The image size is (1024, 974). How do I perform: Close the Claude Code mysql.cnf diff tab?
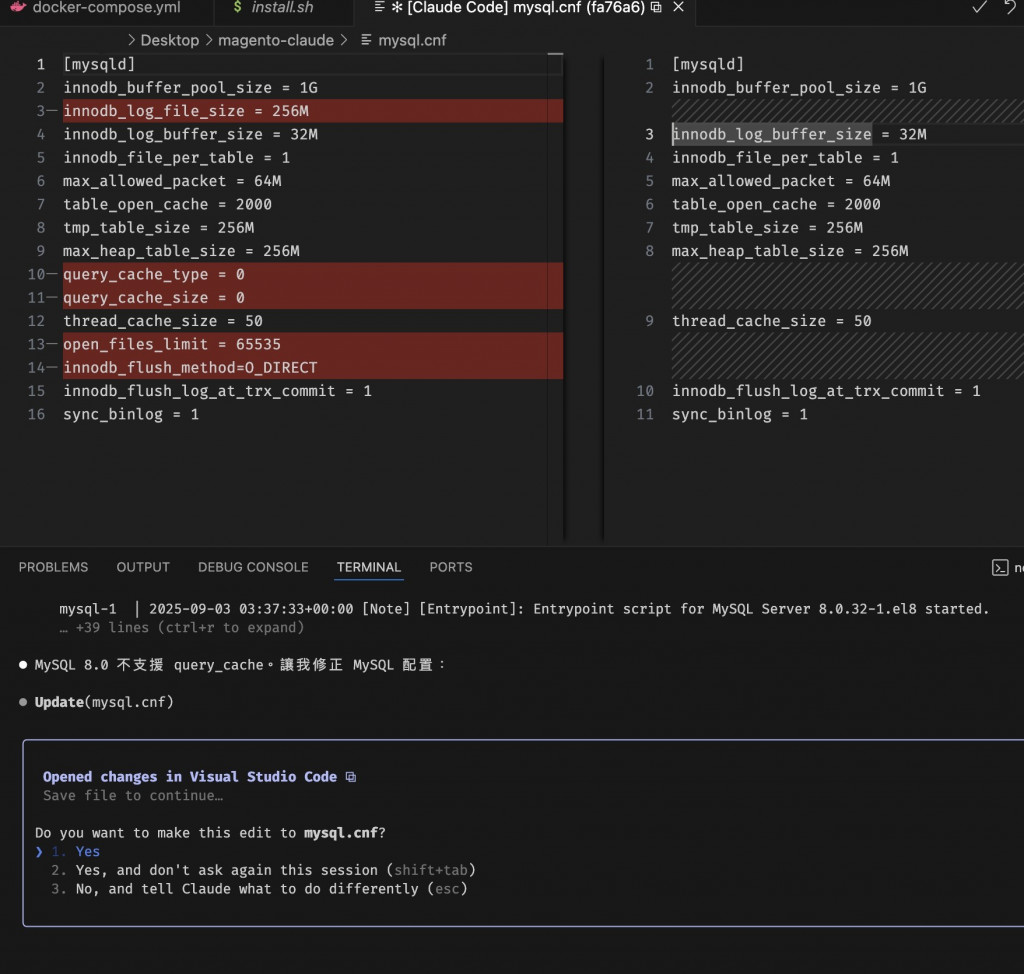(678, 7)
